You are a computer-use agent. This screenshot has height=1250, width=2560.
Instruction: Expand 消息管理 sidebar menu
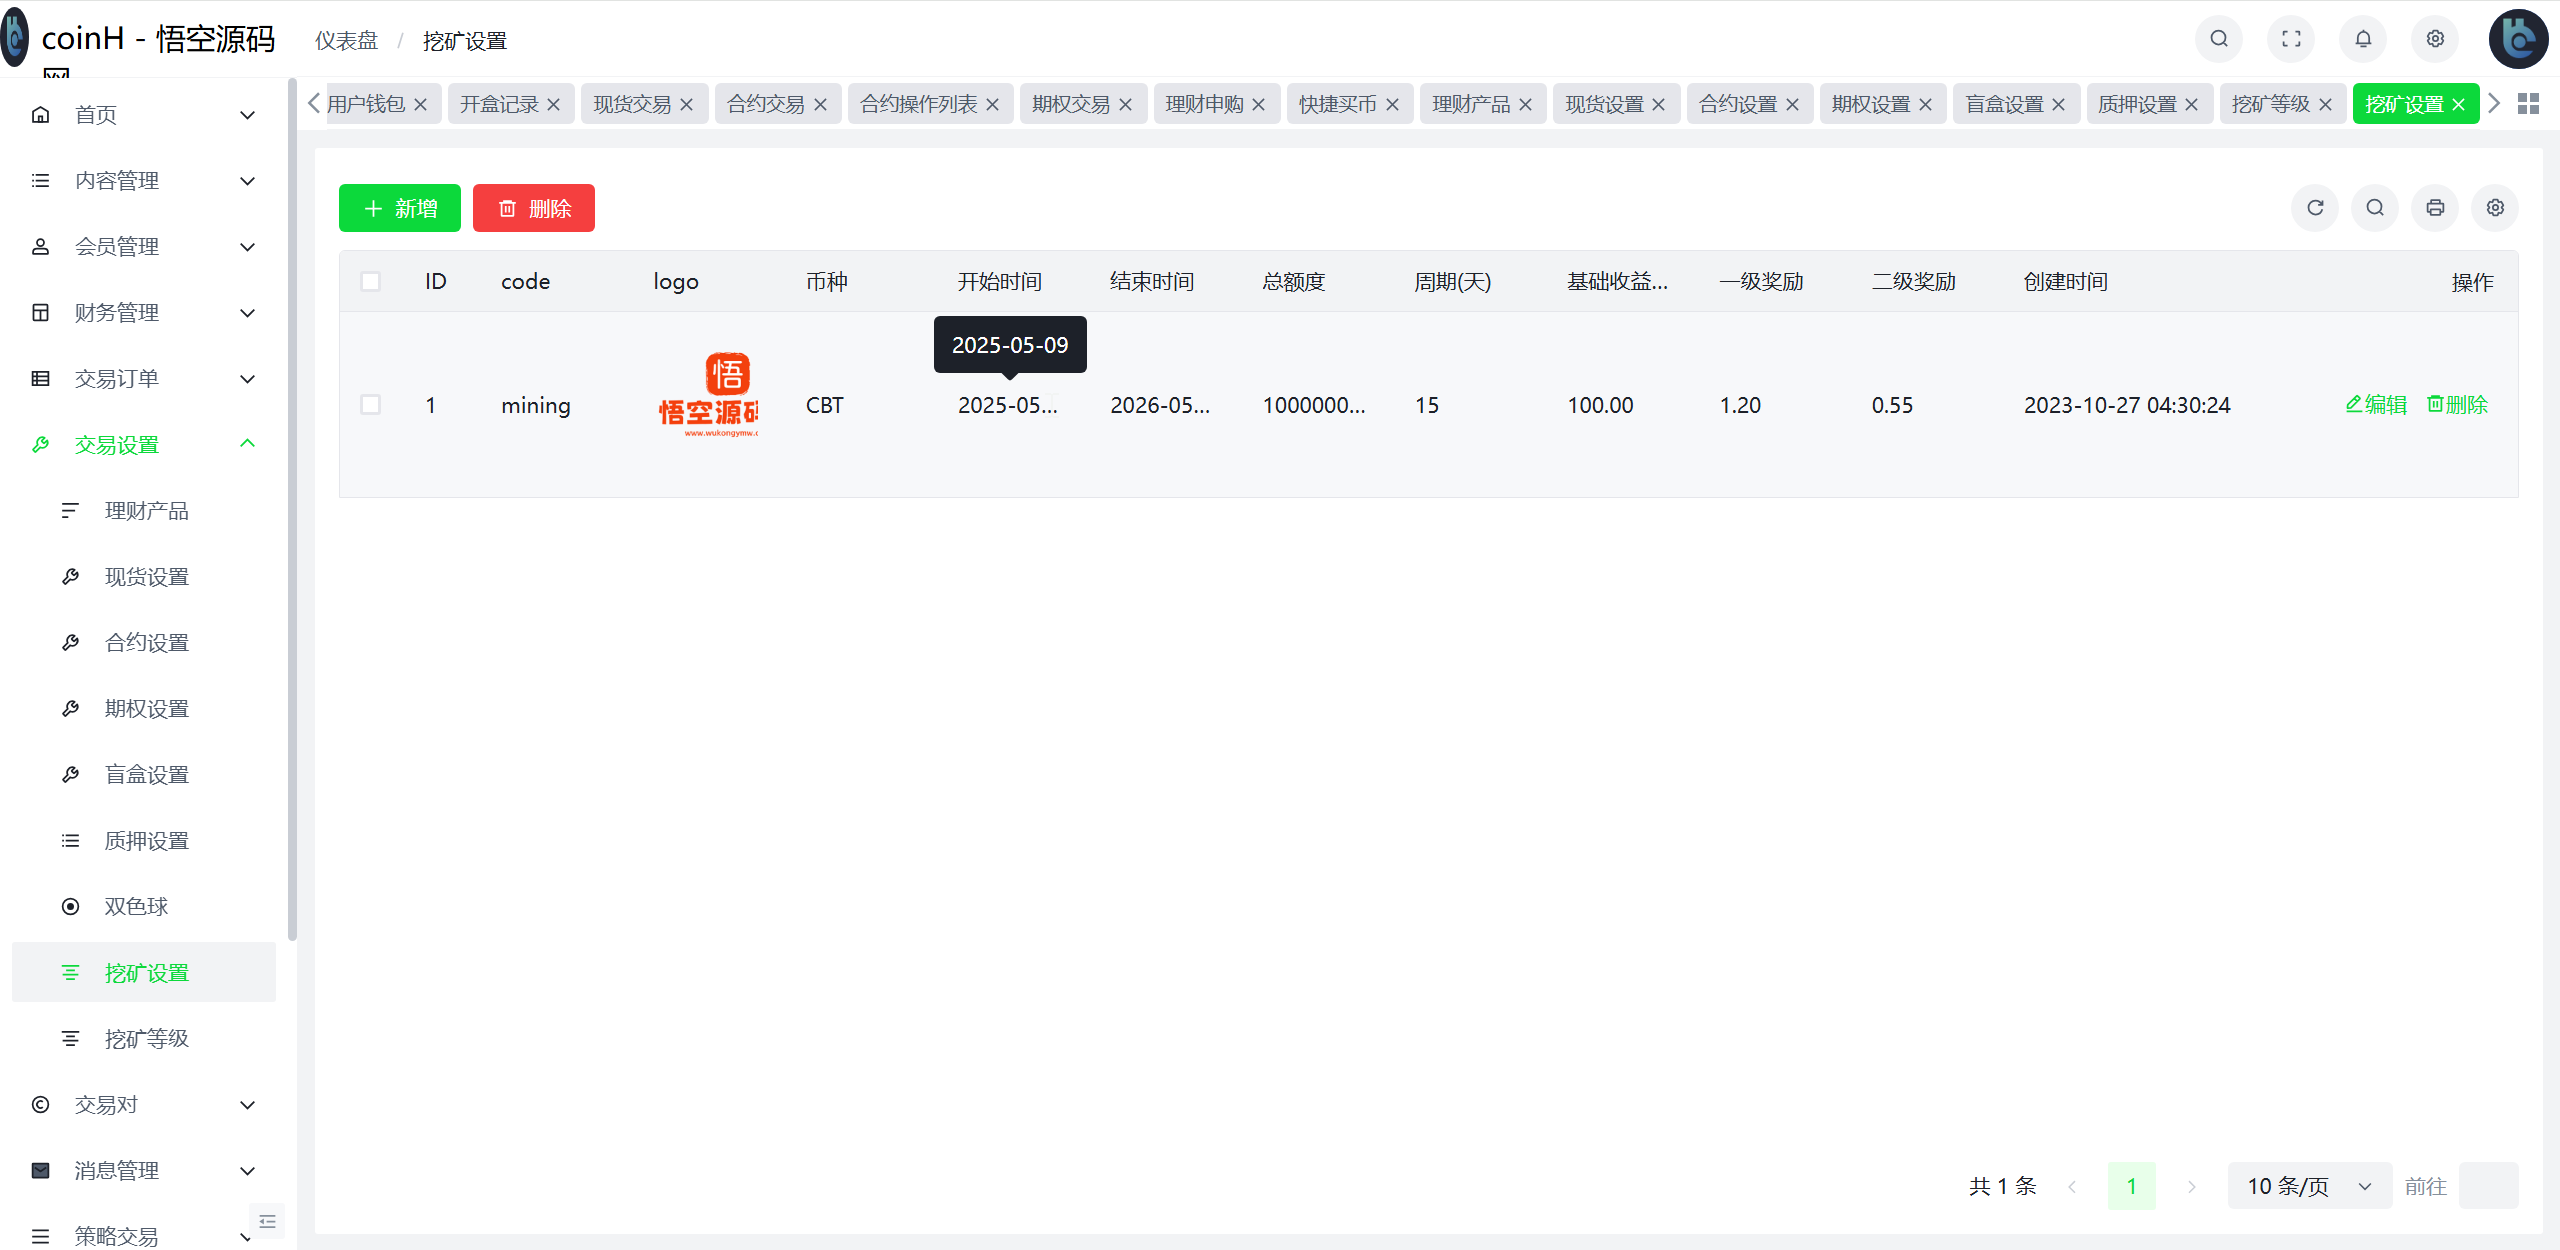point(144,1171)
